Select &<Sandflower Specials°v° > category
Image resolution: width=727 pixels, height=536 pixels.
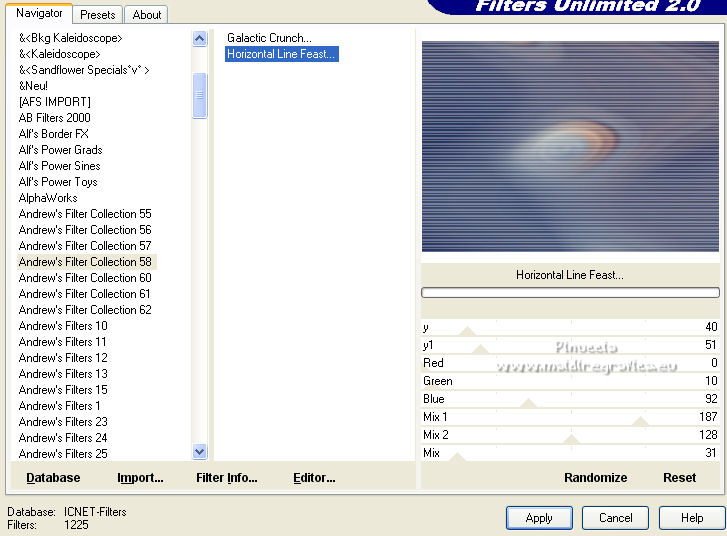84,70
